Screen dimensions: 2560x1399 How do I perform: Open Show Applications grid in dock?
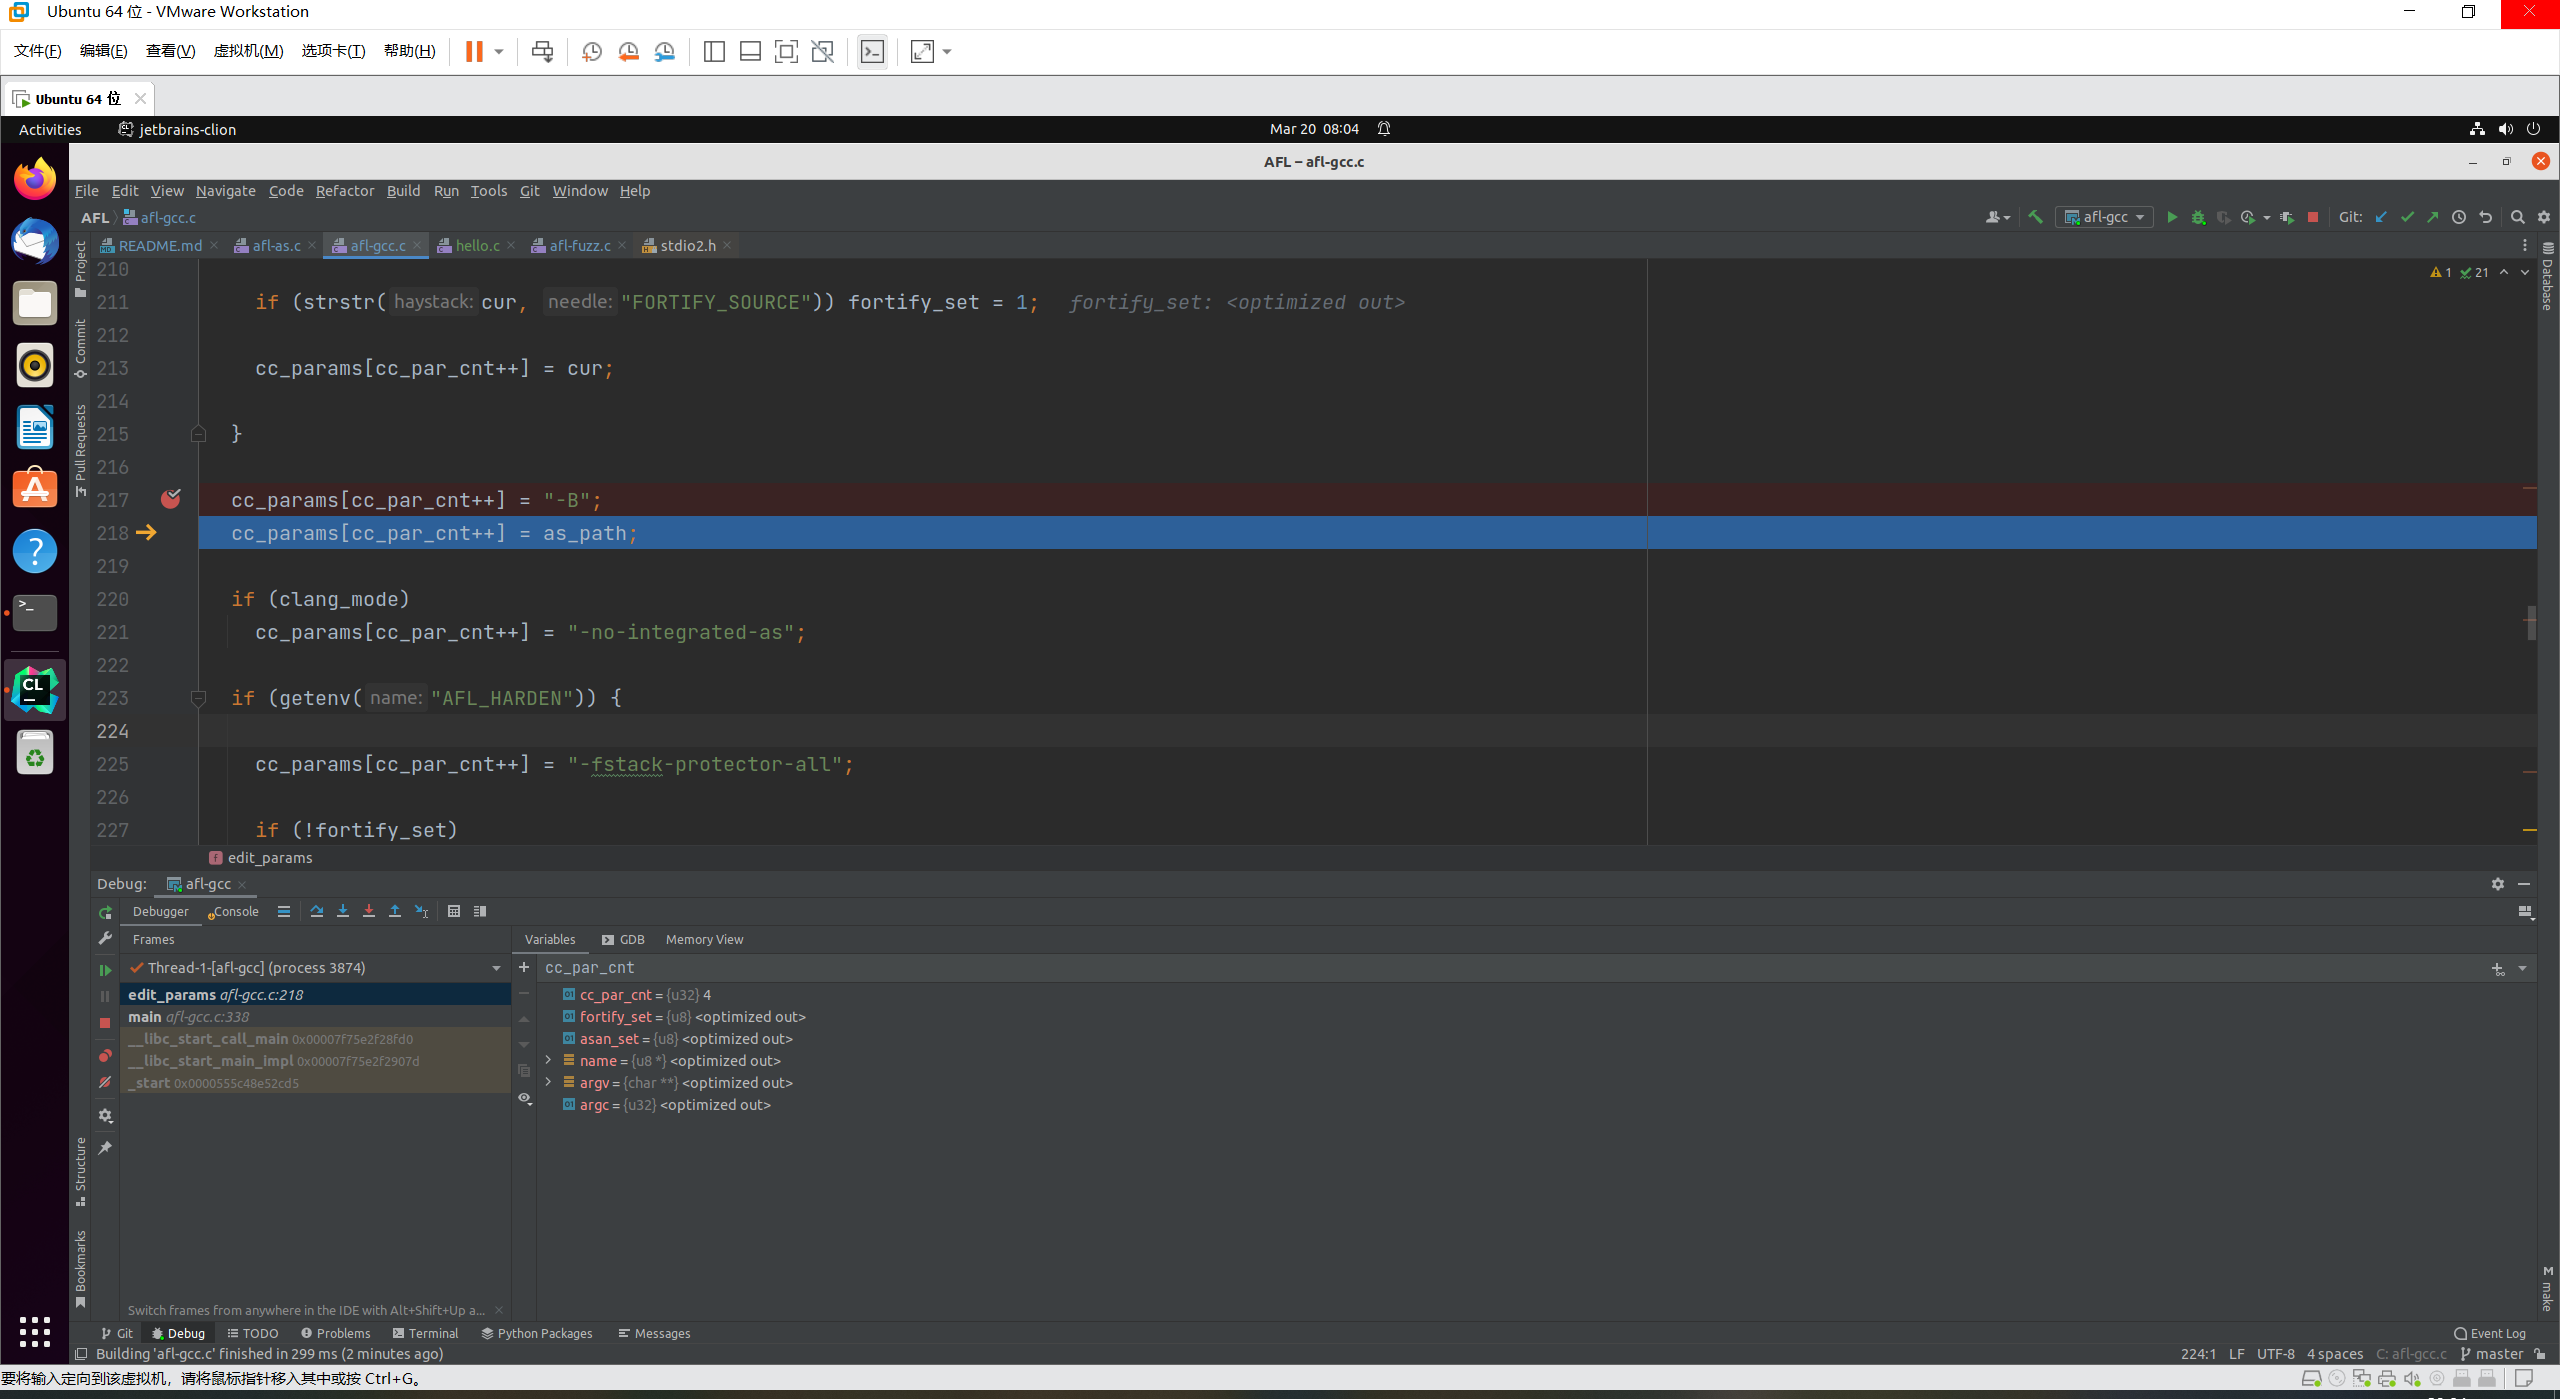click(x=35, y=1332)
